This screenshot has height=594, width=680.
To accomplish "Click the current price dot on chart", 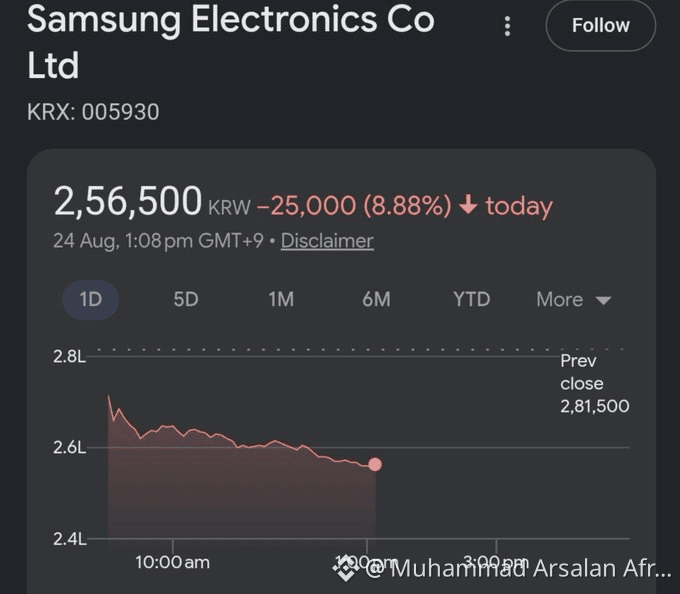I will (x=375, y=464).
